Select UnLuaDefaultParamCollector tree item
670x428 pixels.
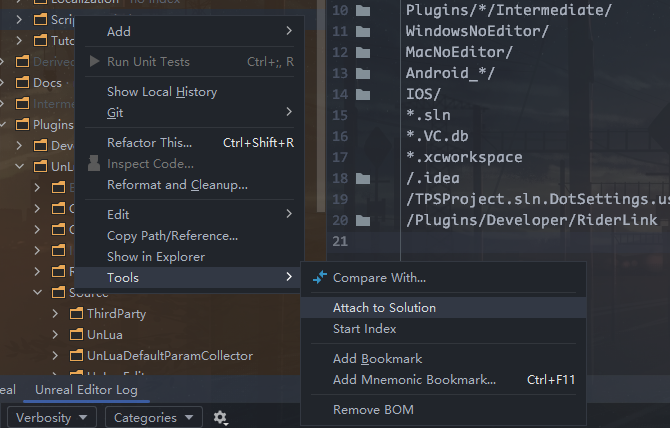(x=170, y=356)
